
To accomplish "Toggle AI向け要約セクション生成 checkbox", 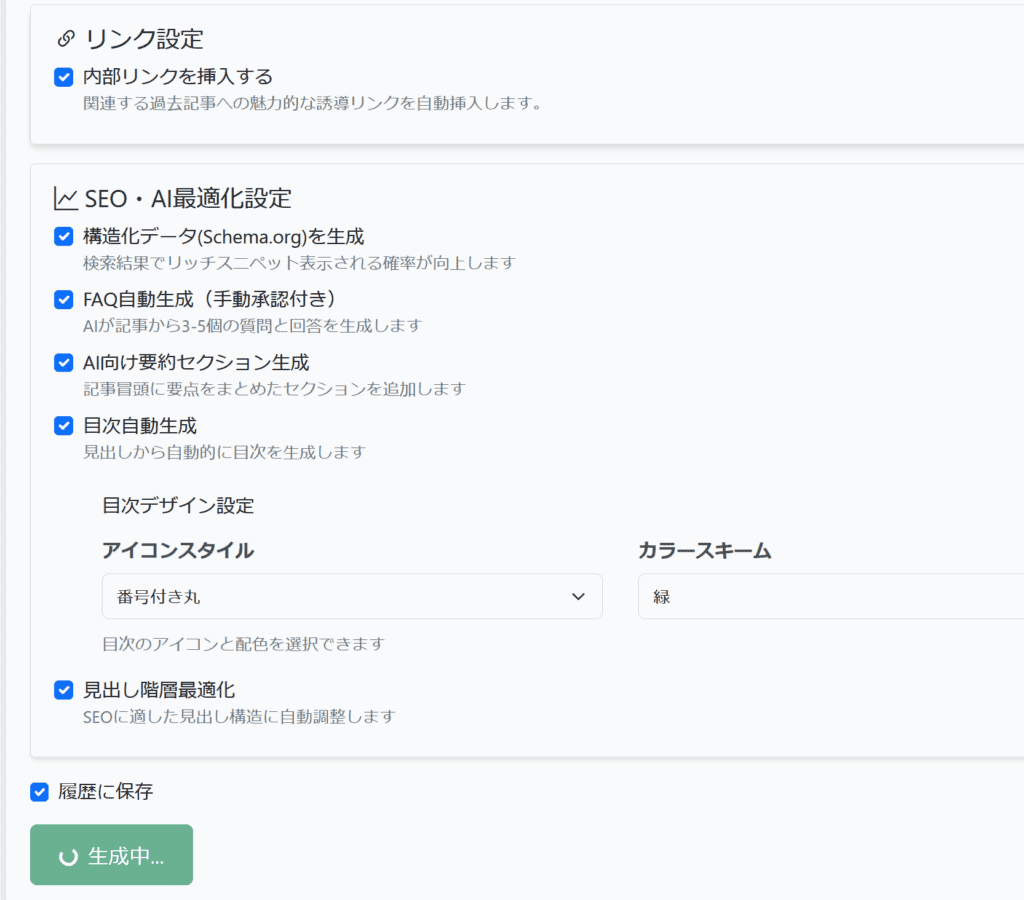I will [63, 362].
